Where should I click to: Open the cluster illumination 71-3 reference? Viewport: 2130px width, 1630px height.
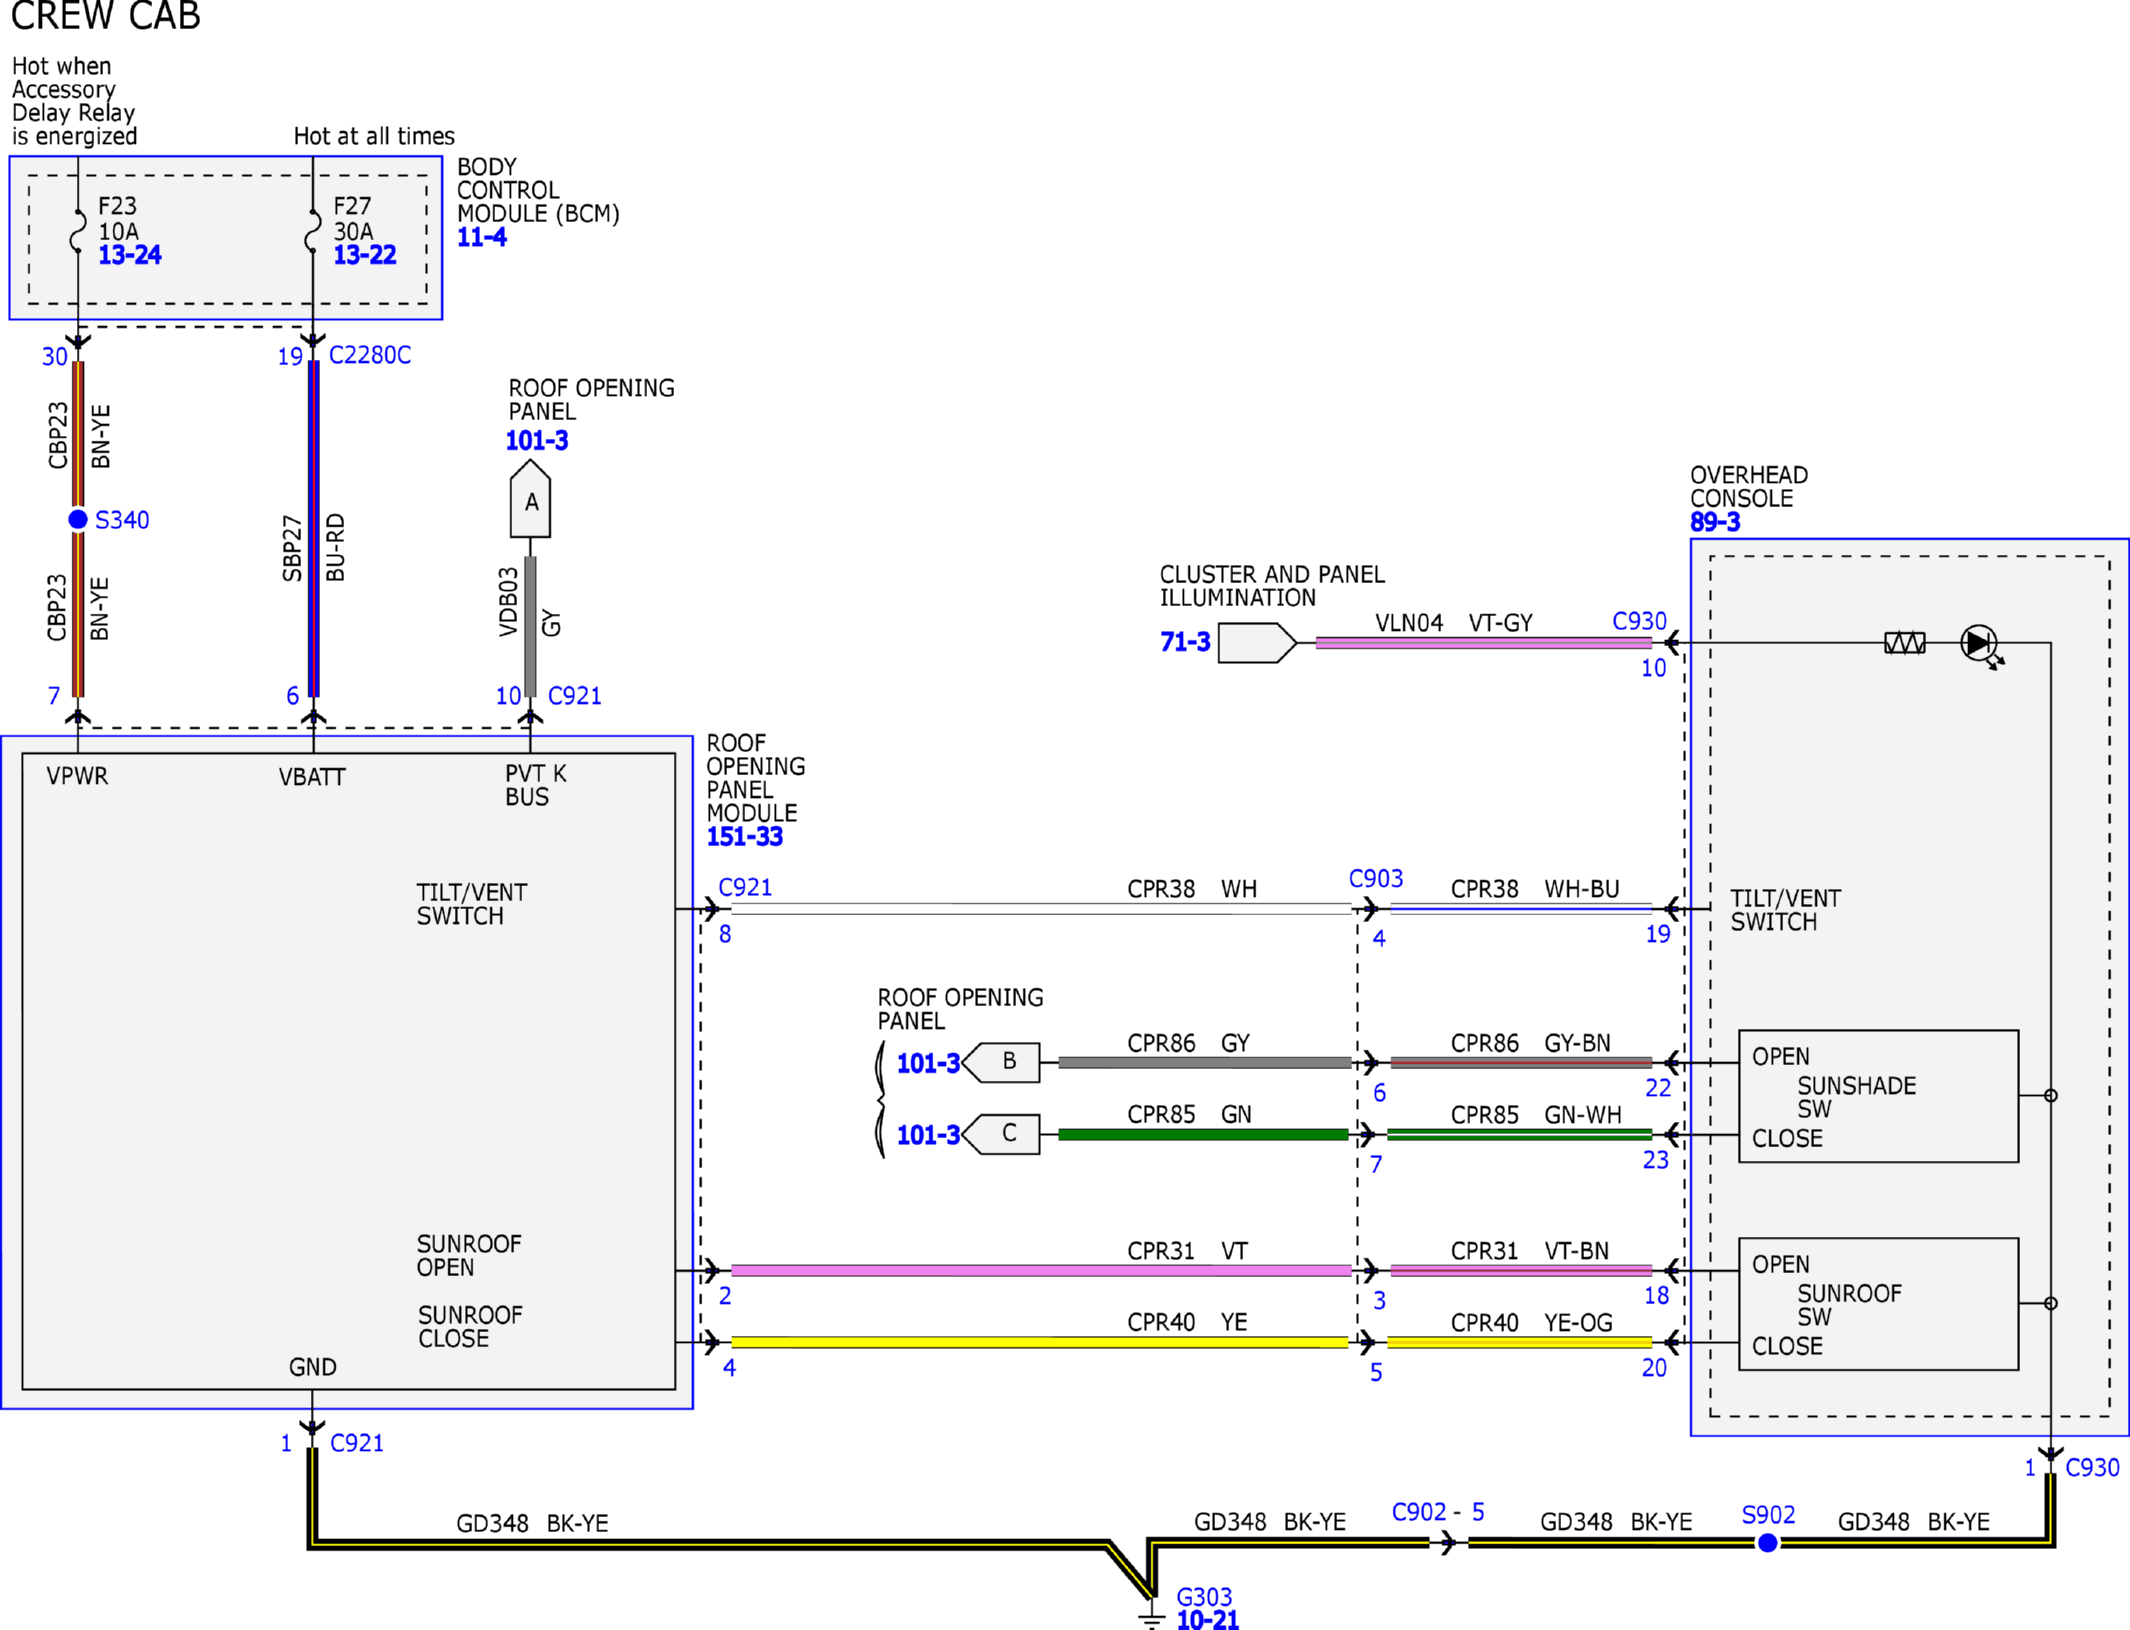[1185, 642]
